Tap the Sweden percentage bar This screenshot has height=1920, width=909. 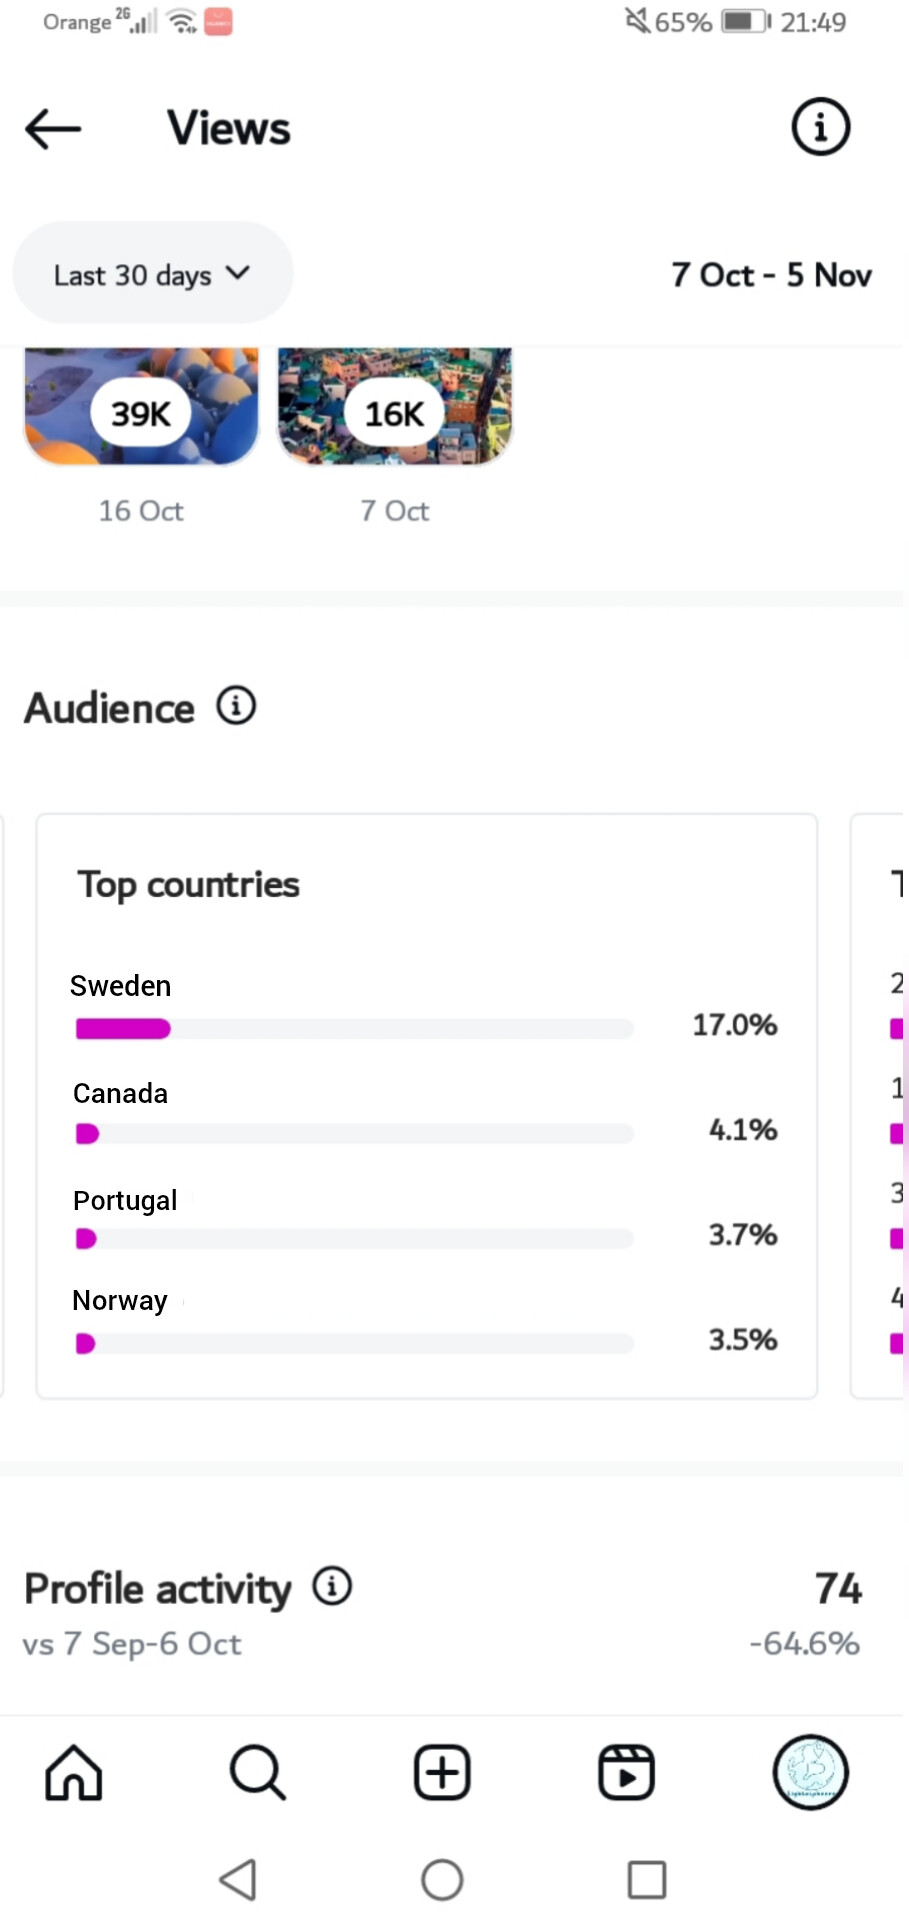[354, 1029]
